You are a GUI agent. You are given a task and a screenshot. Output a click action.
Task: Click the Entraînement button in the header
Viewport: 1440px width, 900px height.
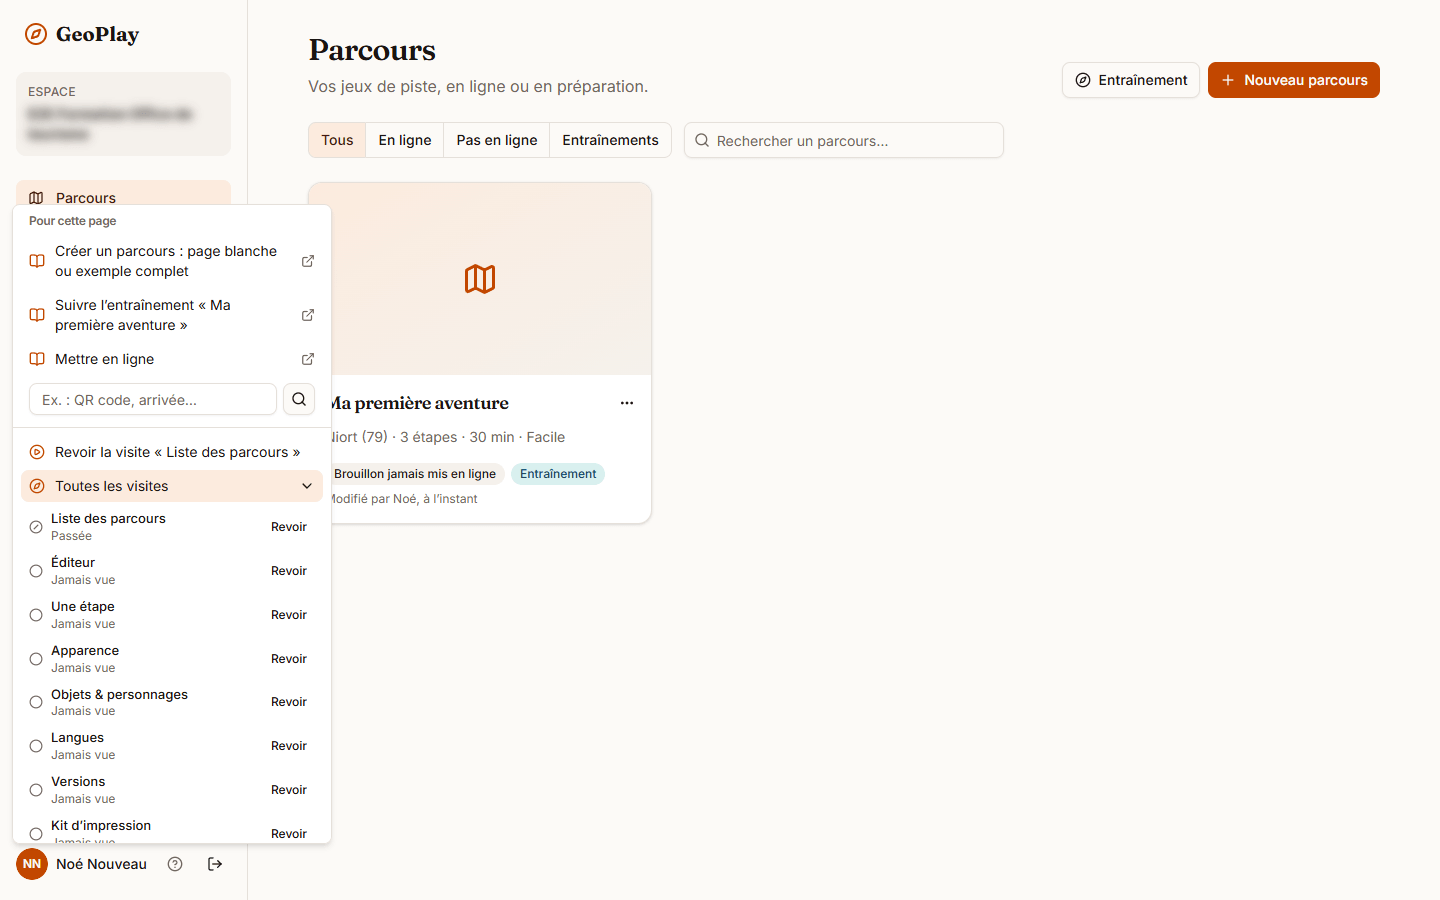tap(1131, 80)
